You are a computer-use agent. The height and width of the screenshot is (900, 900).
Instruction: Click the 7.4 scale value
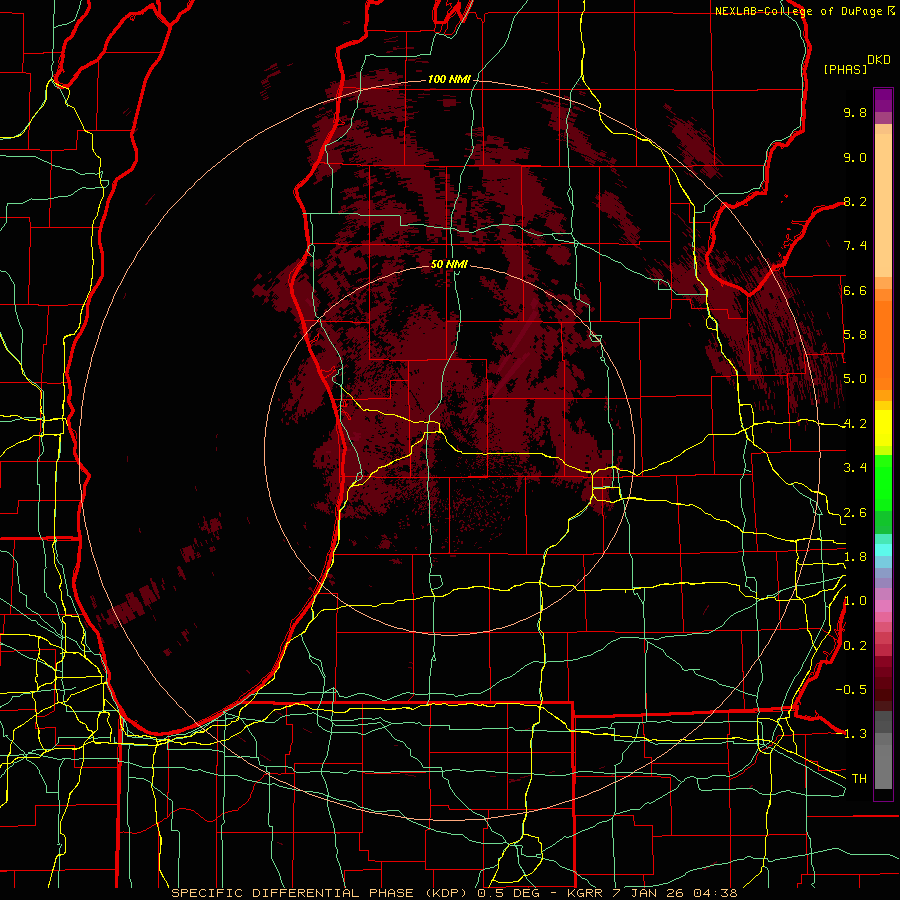855,246
